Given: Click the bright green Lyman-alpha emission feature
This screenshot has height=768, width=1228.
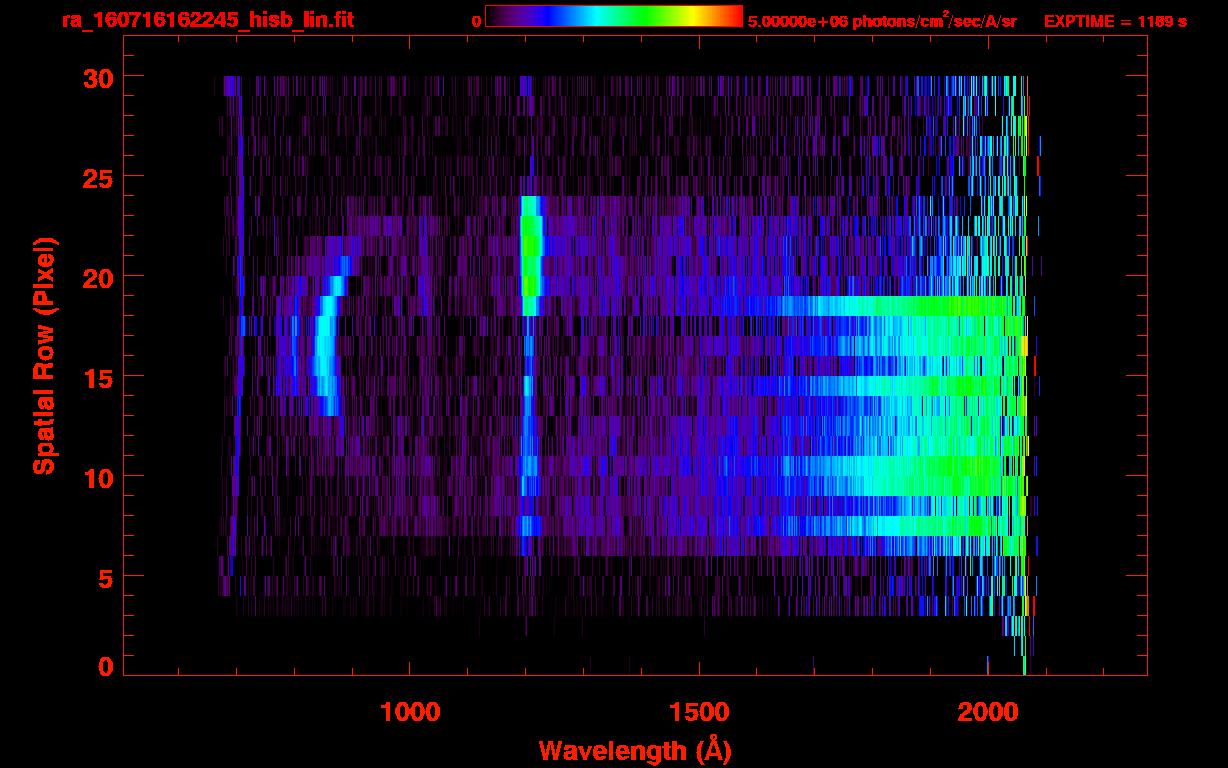Looking at the screenshot, I should (531, 255).
